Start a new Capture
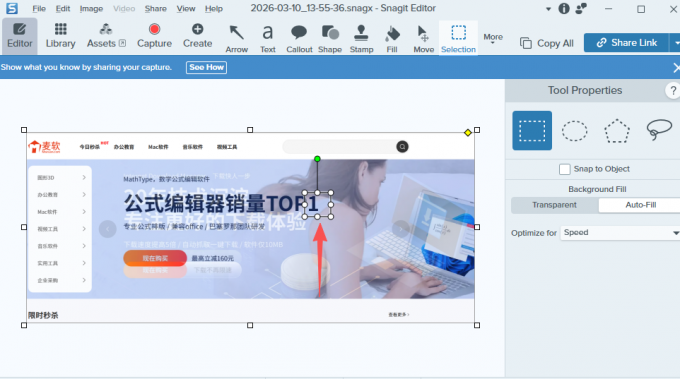The image size is (680, 379). [154, 36]
